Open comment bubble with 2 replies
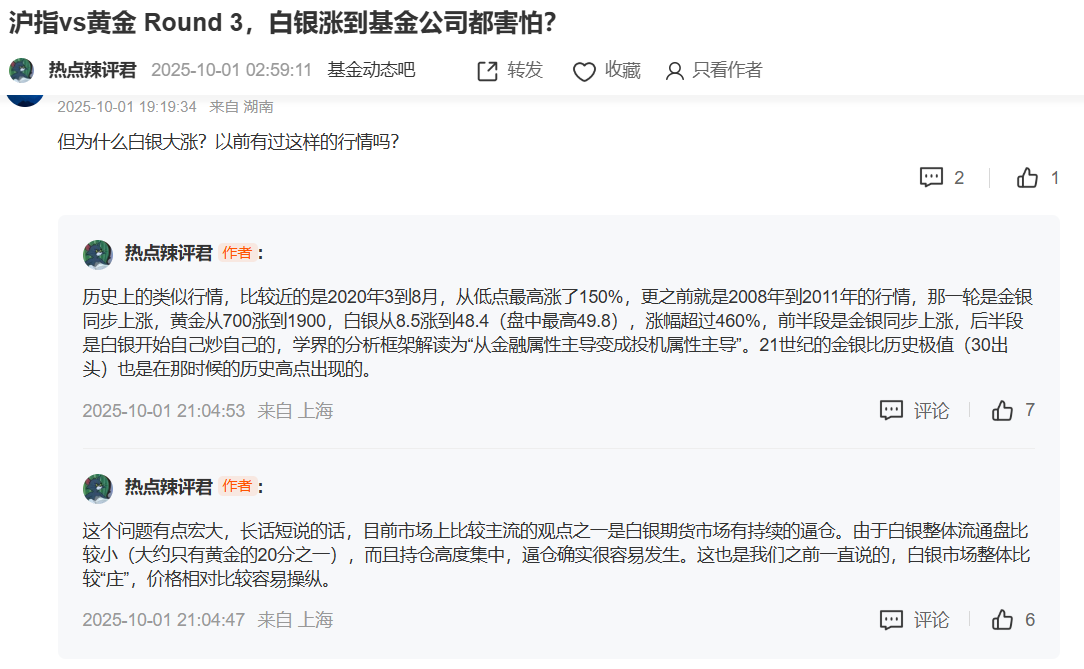The width and height of the screenshot is (1084, 669). point(931,178)
